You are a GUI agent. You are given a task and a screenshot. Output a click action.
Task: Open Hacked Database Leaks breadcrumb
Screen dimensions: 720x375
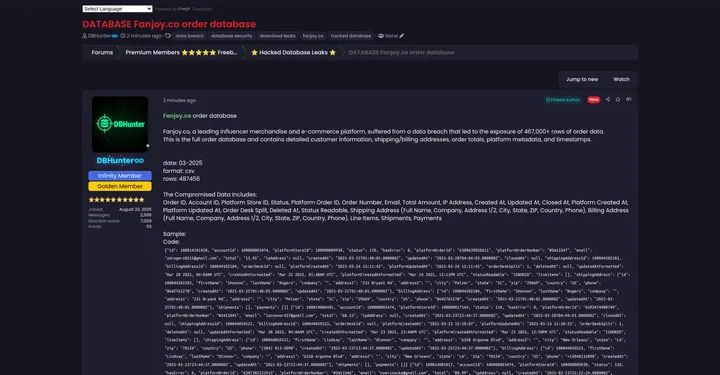click(293, 52)
